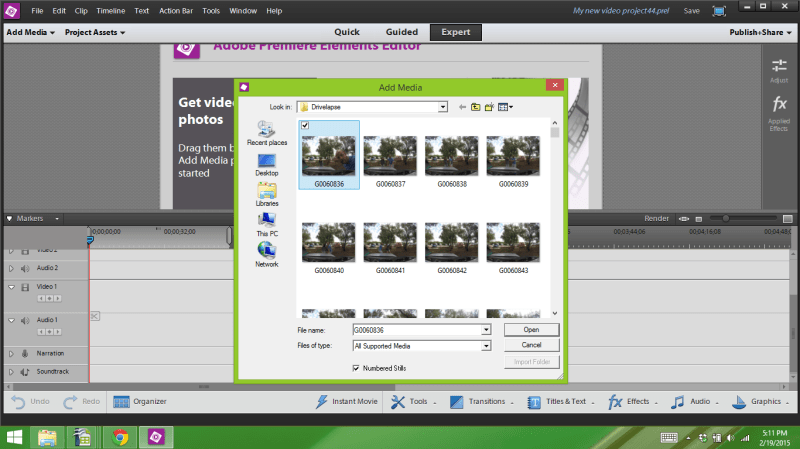Toggle the Video 1 track filmstrip icon
This screenshot has width=800, height=449.
click(25, 287)
